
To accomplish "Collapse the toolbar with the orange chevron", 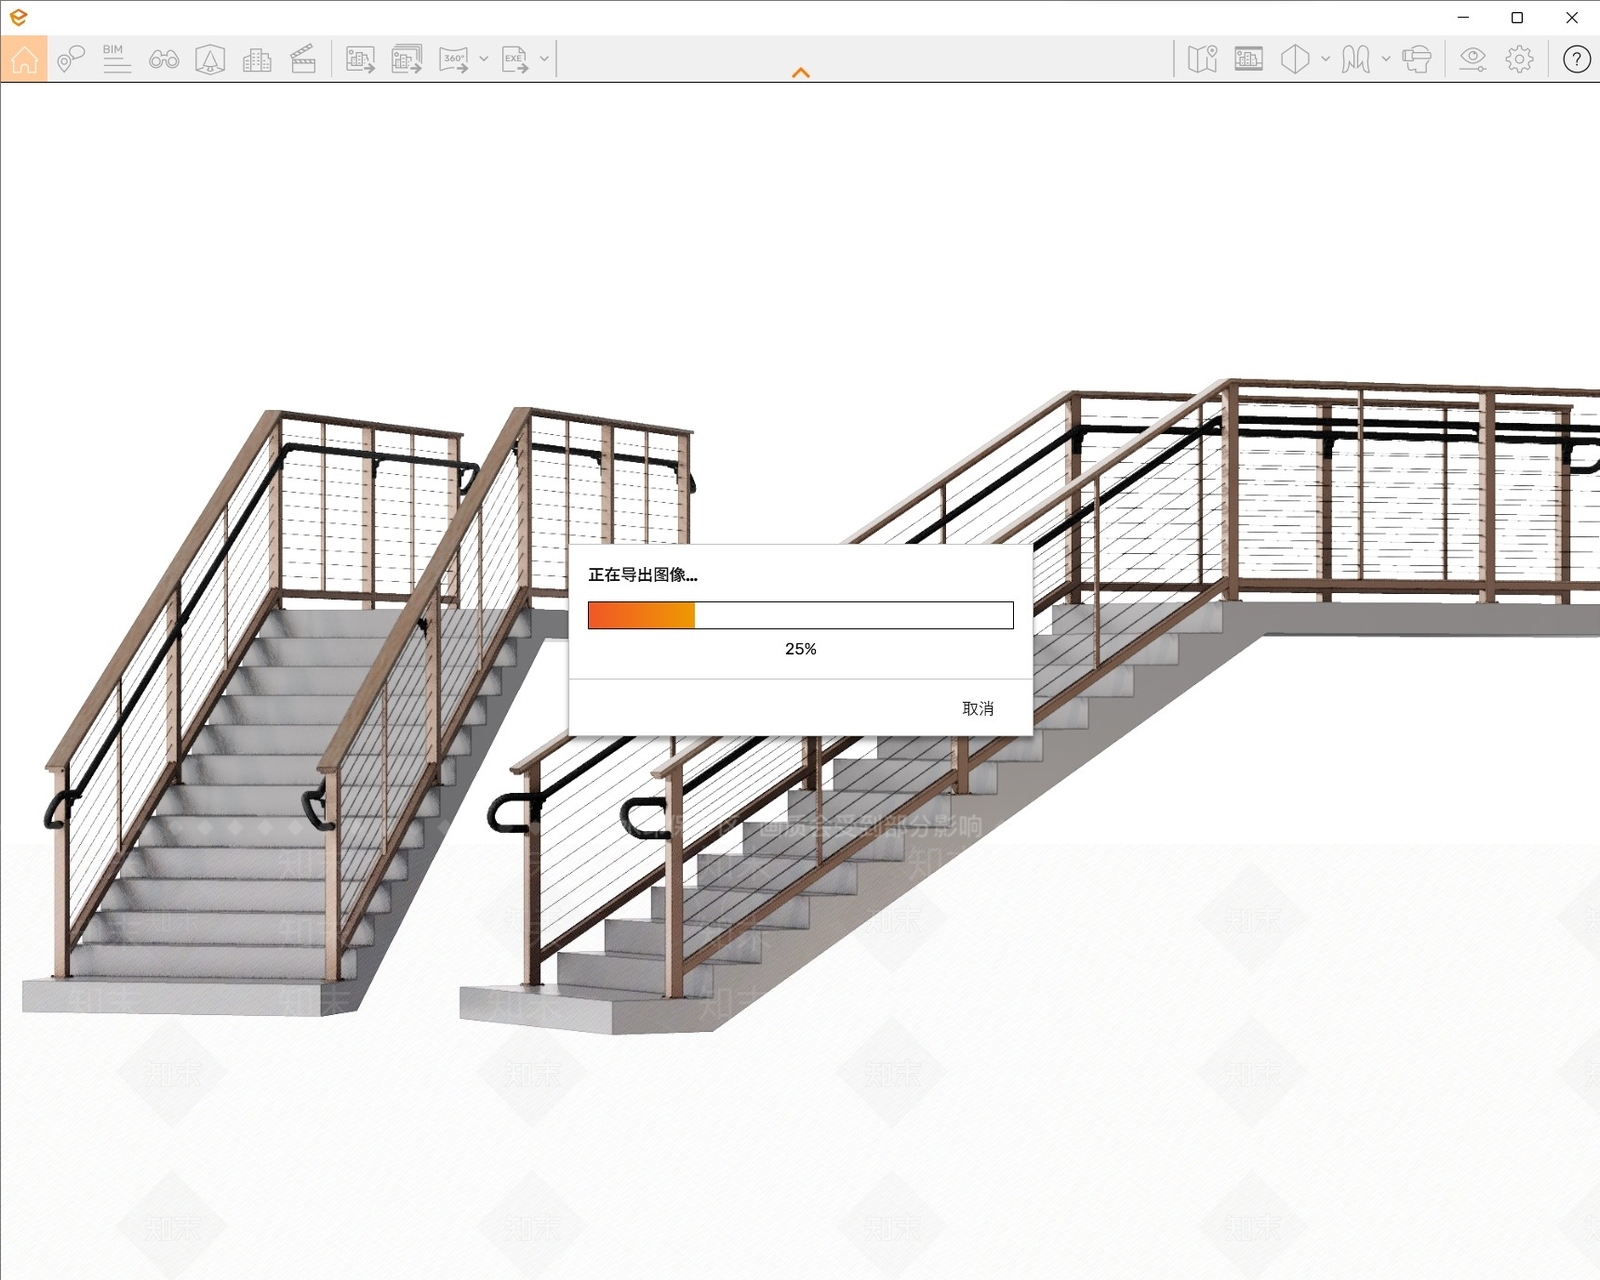I will point(801,73).
